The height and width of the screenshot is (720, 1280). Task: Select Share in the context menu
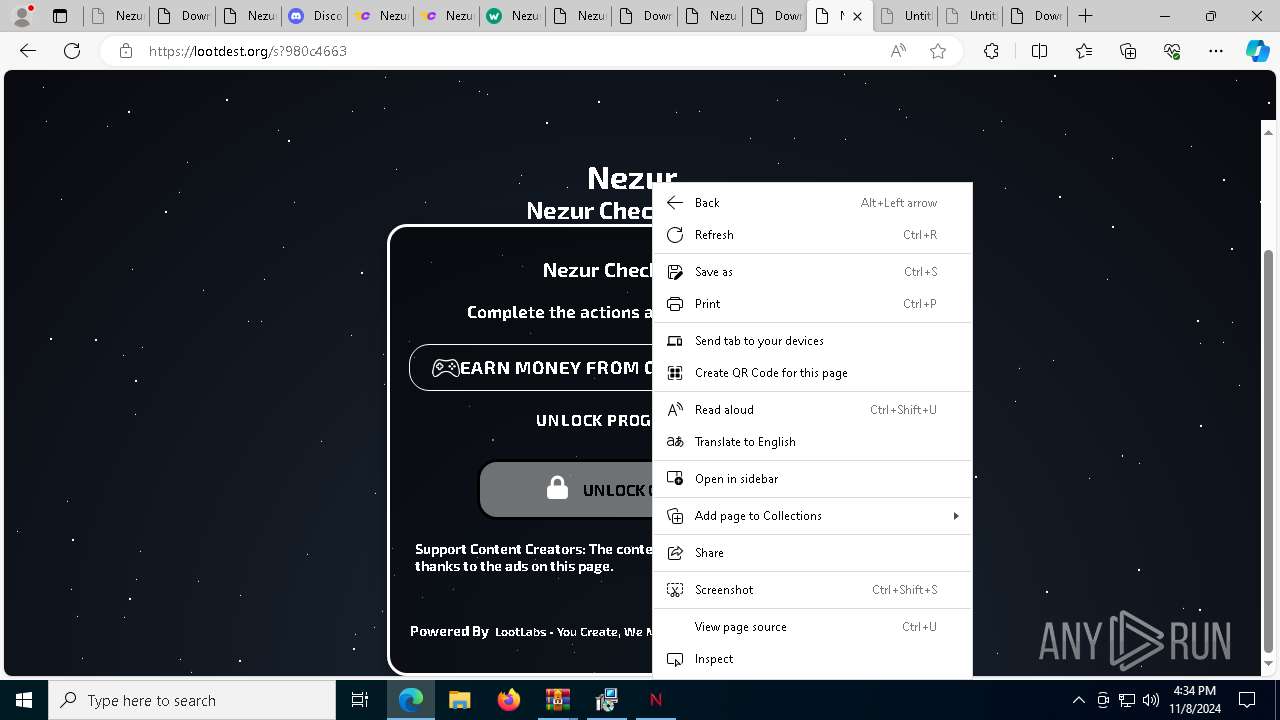[812, 553]
